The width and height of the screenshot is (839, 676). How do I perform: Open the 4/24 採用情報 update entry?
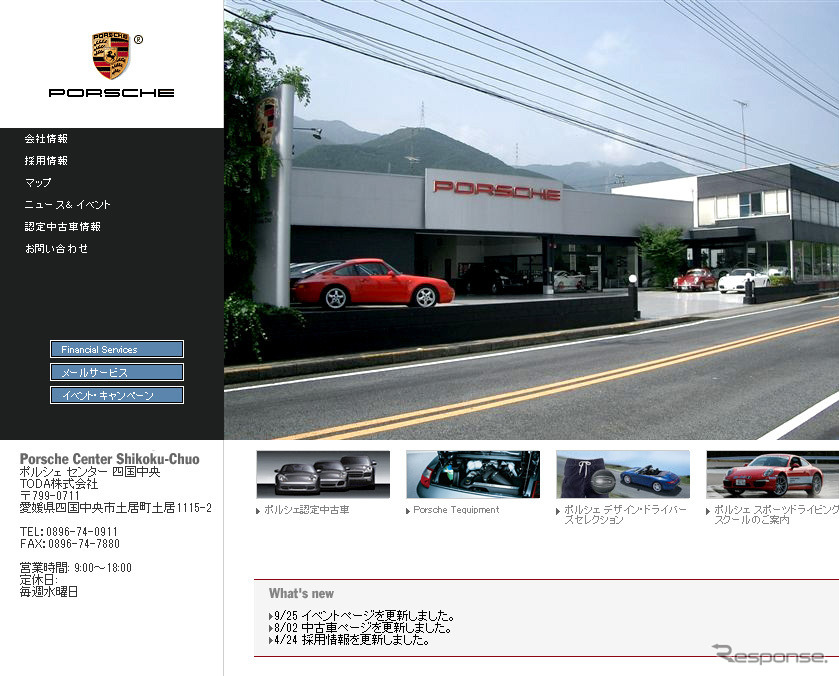[x=350, y=640]
